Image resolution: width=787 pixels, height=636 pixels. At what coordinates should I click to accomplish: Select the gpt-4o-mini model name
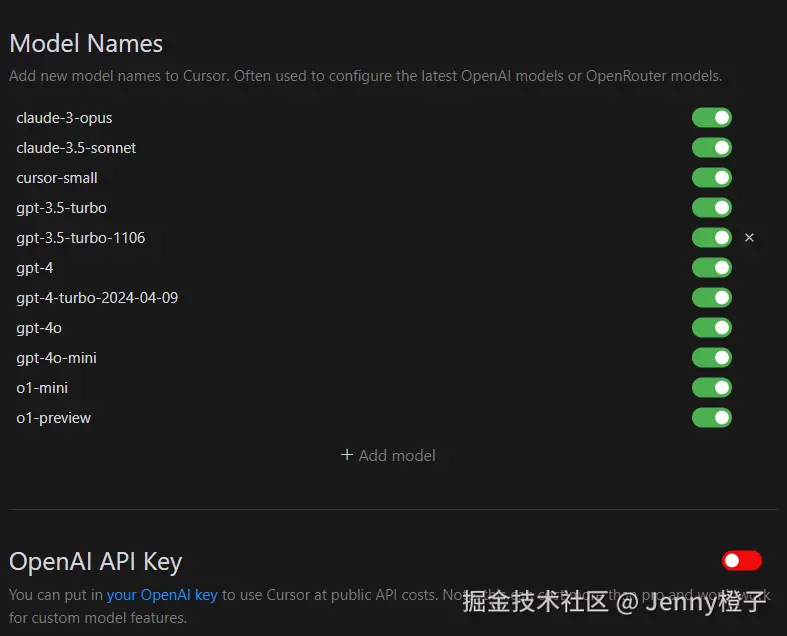56,358
